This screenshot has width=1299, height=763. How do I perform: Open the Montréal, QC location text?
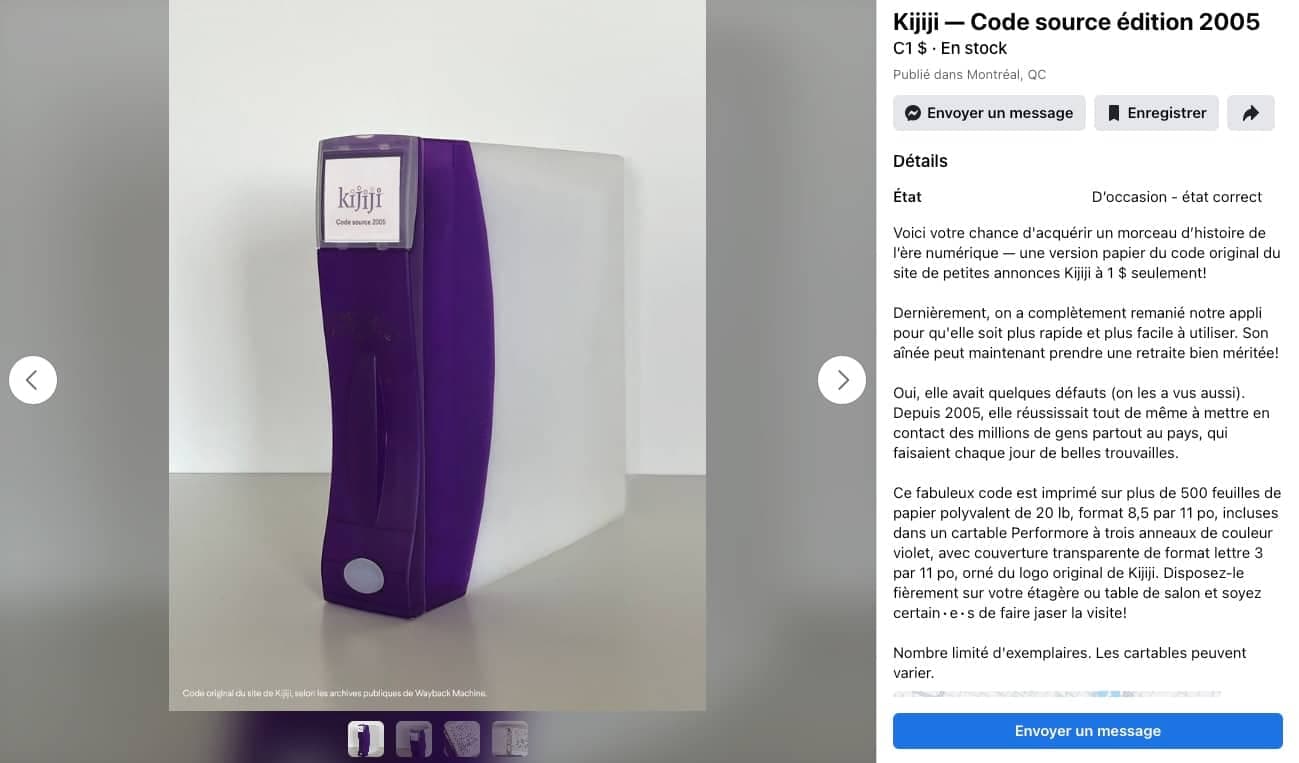[x=1004, y=74]
